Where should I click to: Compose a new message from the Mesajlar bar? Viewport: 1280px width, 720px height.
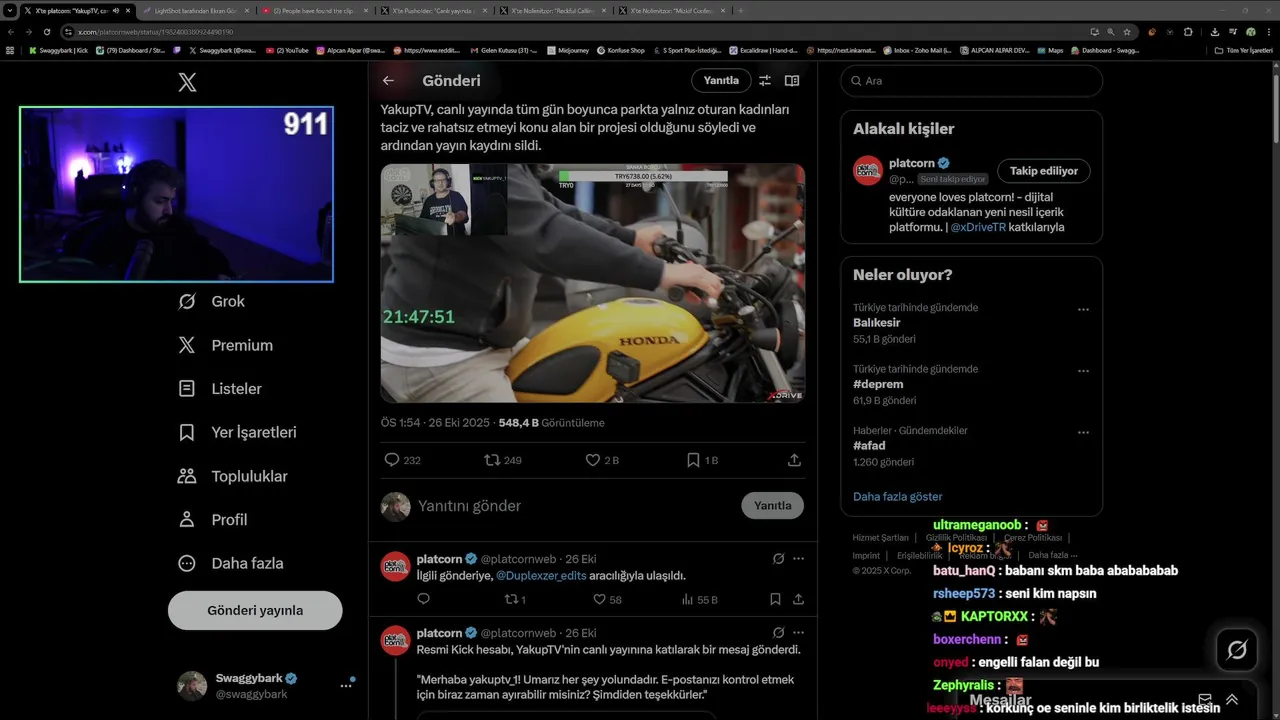1204,700
